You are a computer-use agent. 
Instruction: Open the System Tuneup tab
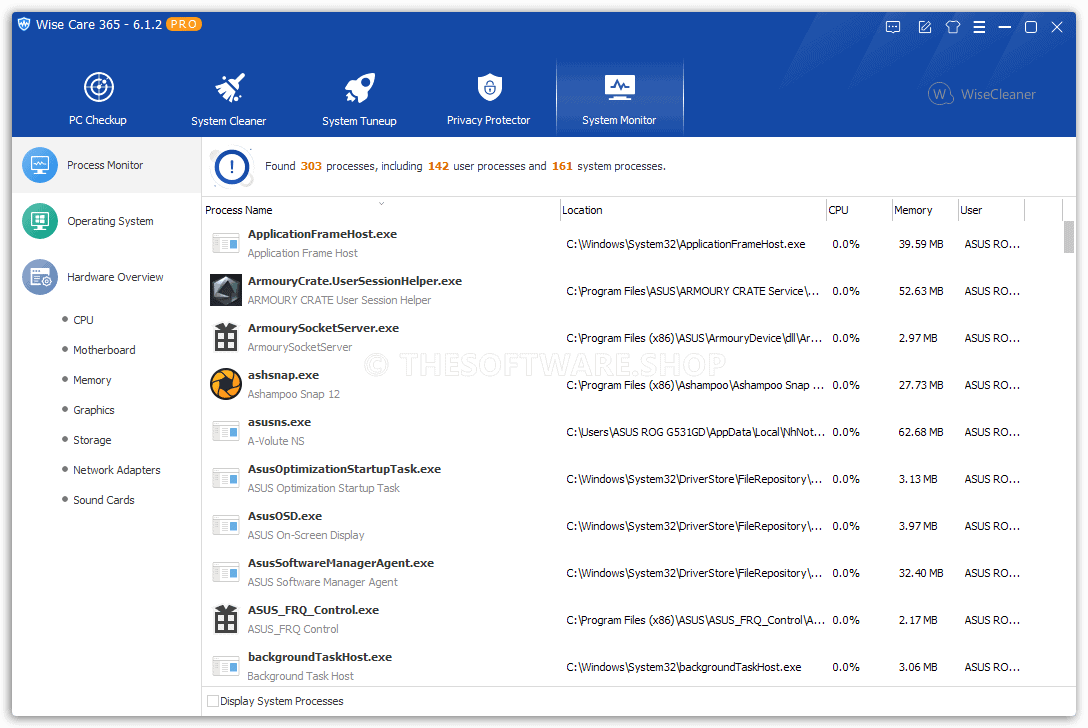(359, 99)
